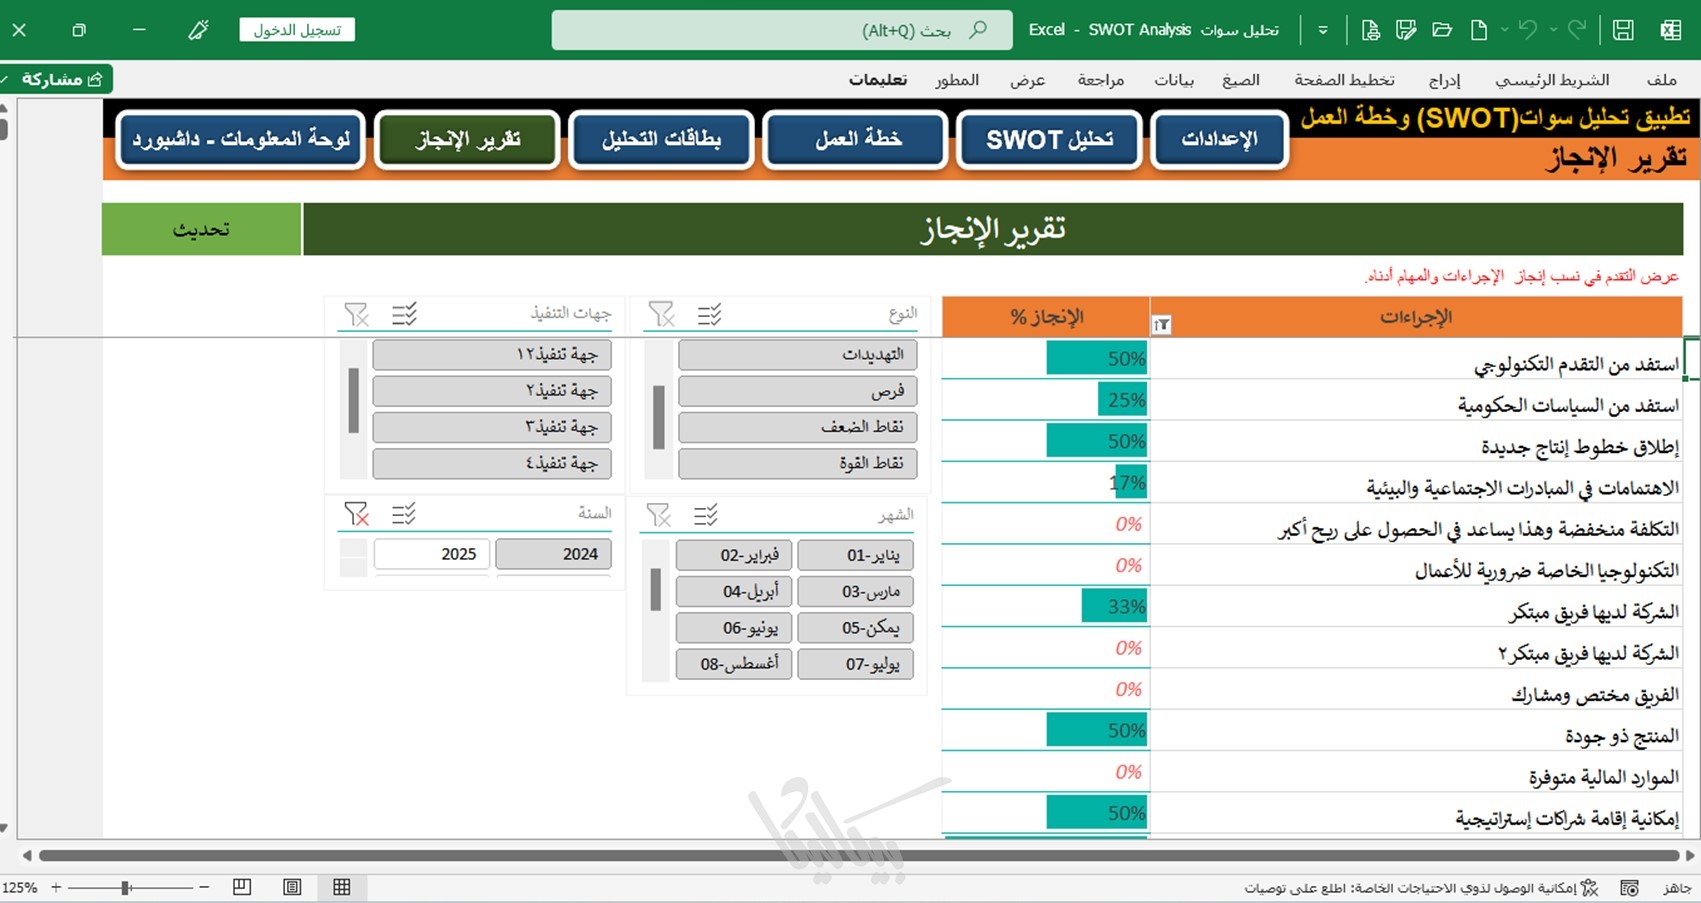This screenshot has width=1701, height=903.
Task: Clear filter on جهات التنفيذ slicer
Action: [x=356, y=315]
